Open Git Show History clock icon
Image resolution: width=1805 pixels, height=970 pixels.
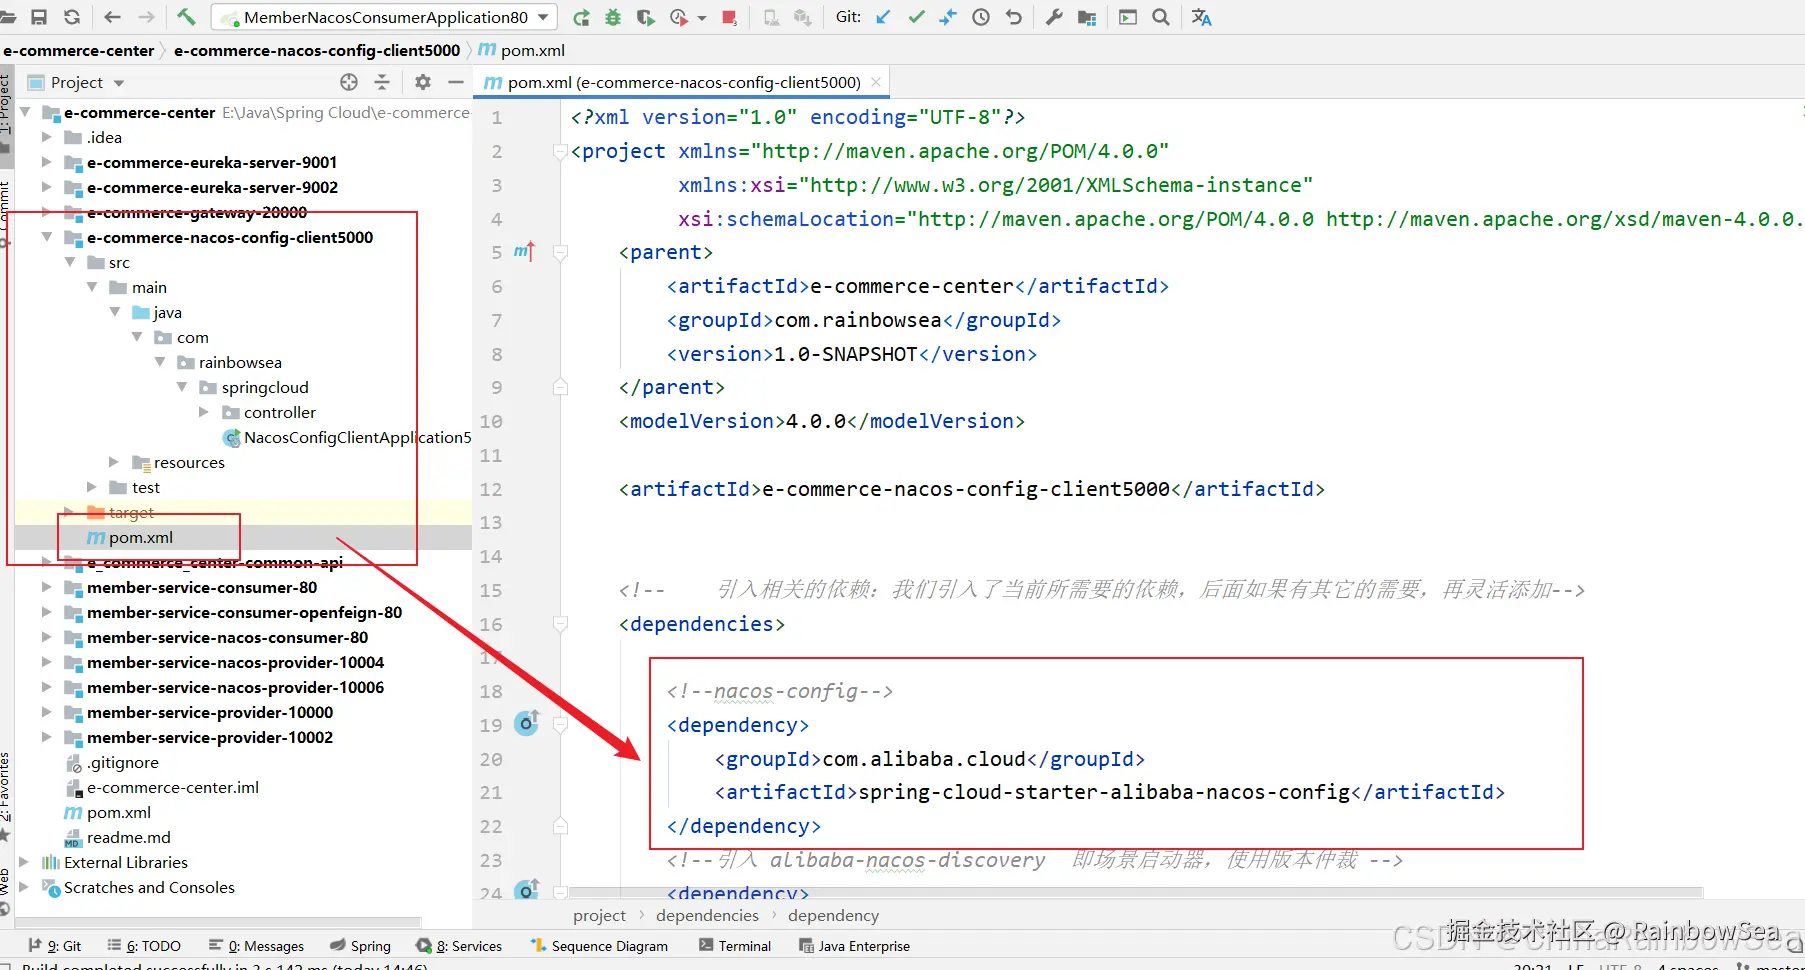[981, 17]
